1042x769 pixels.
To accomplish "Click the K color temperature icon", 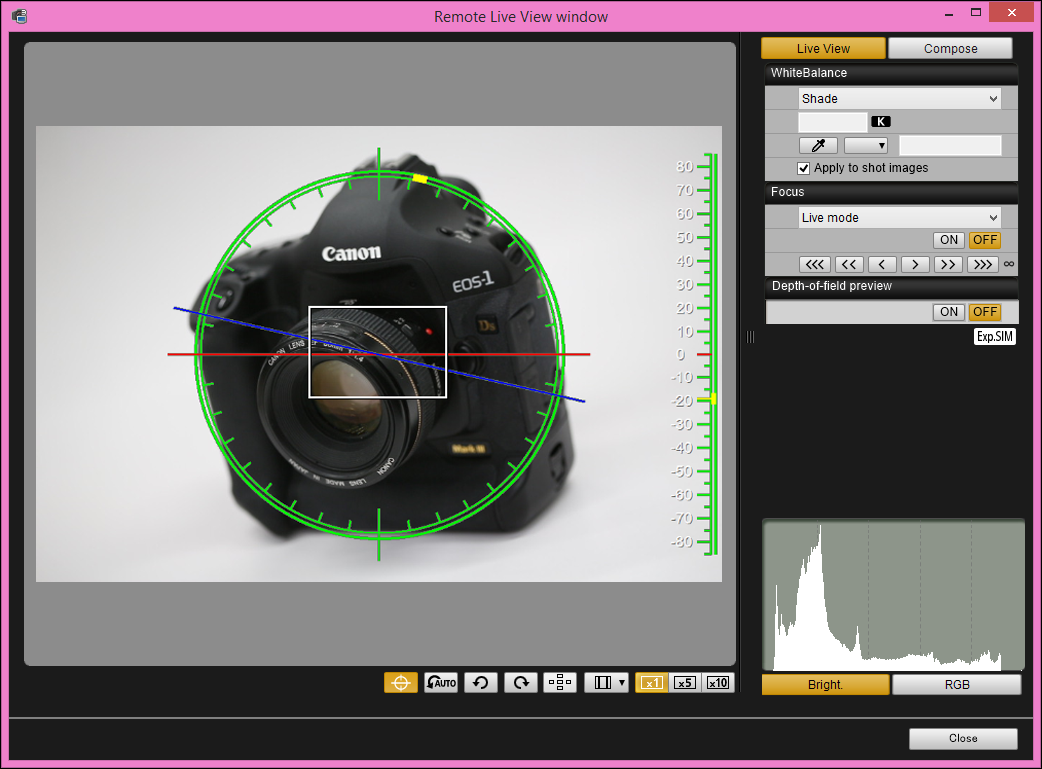I will tap(881, 122).
